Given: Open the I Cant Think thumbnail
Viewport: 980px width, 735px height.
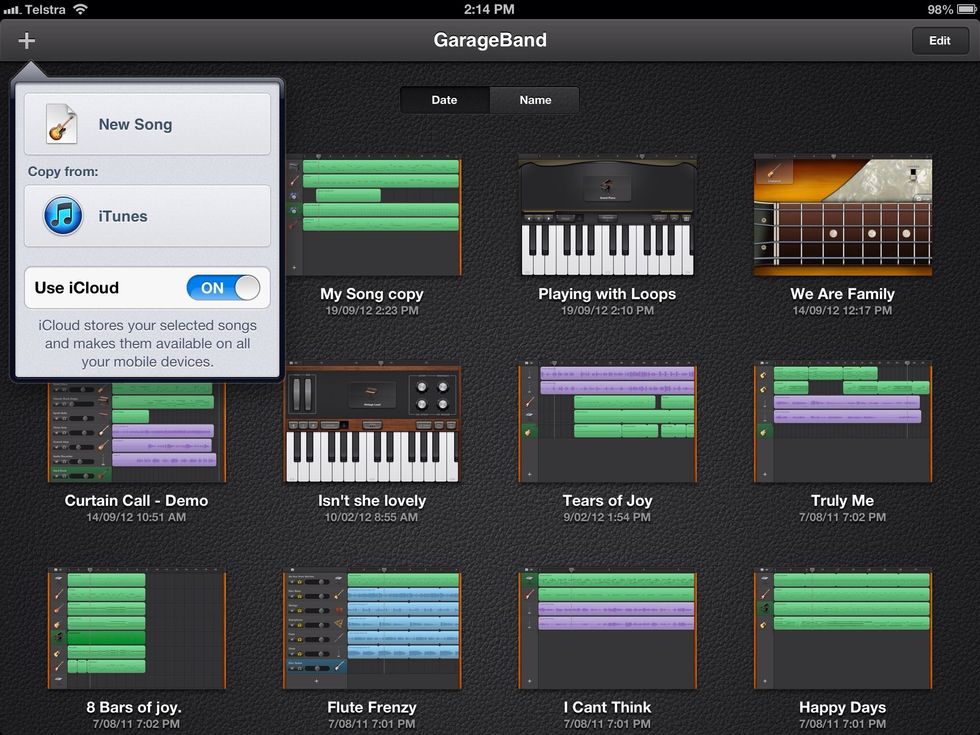Looking at the screenshot, I should click(x=607, y=629).
